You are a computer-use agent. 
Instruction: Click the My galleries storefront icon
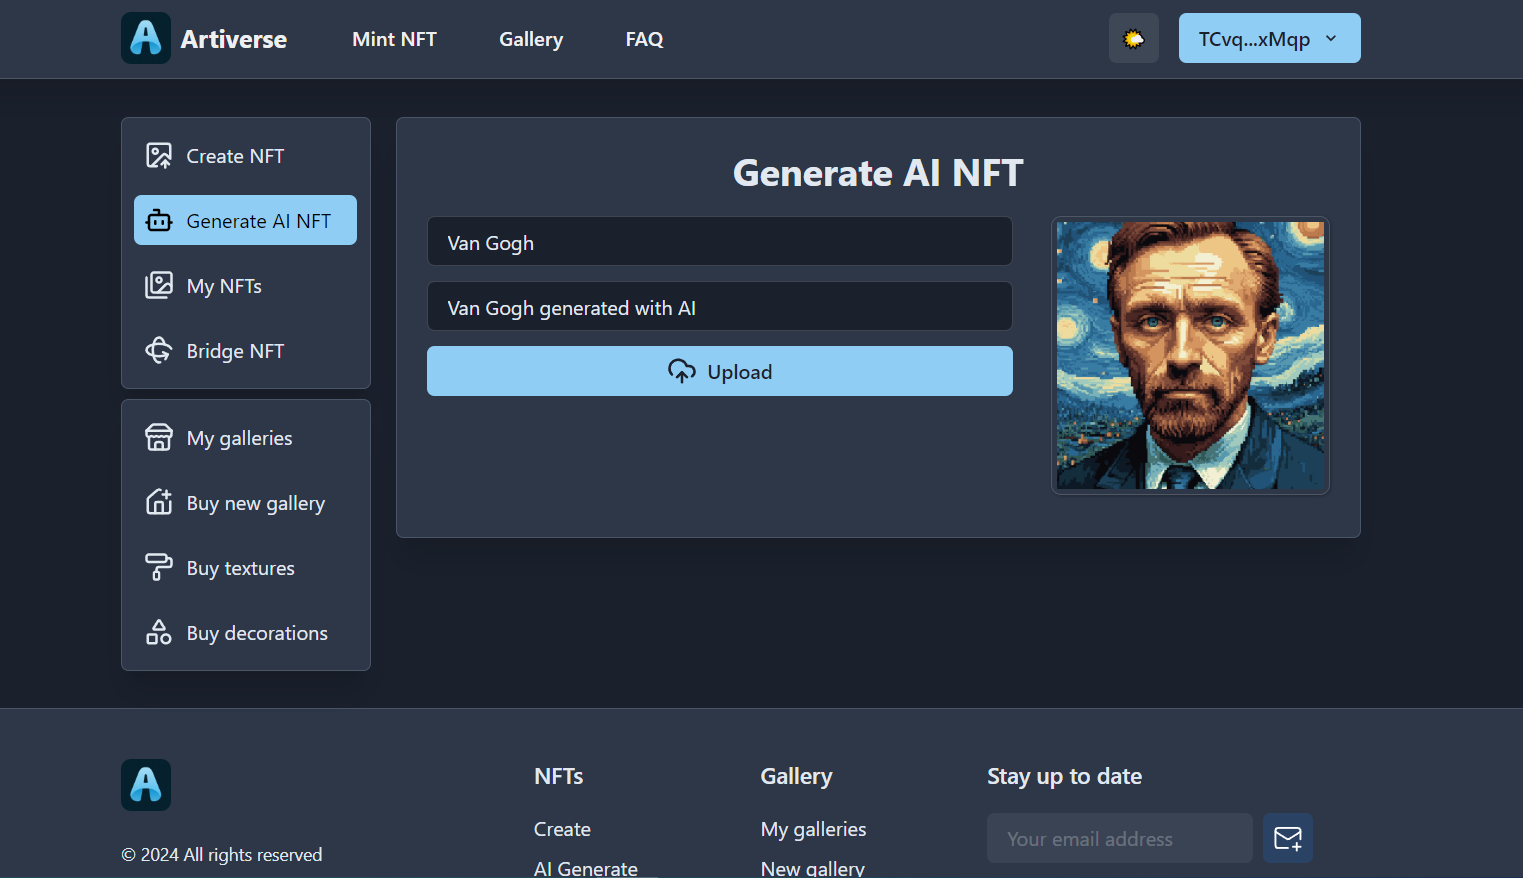159,437
